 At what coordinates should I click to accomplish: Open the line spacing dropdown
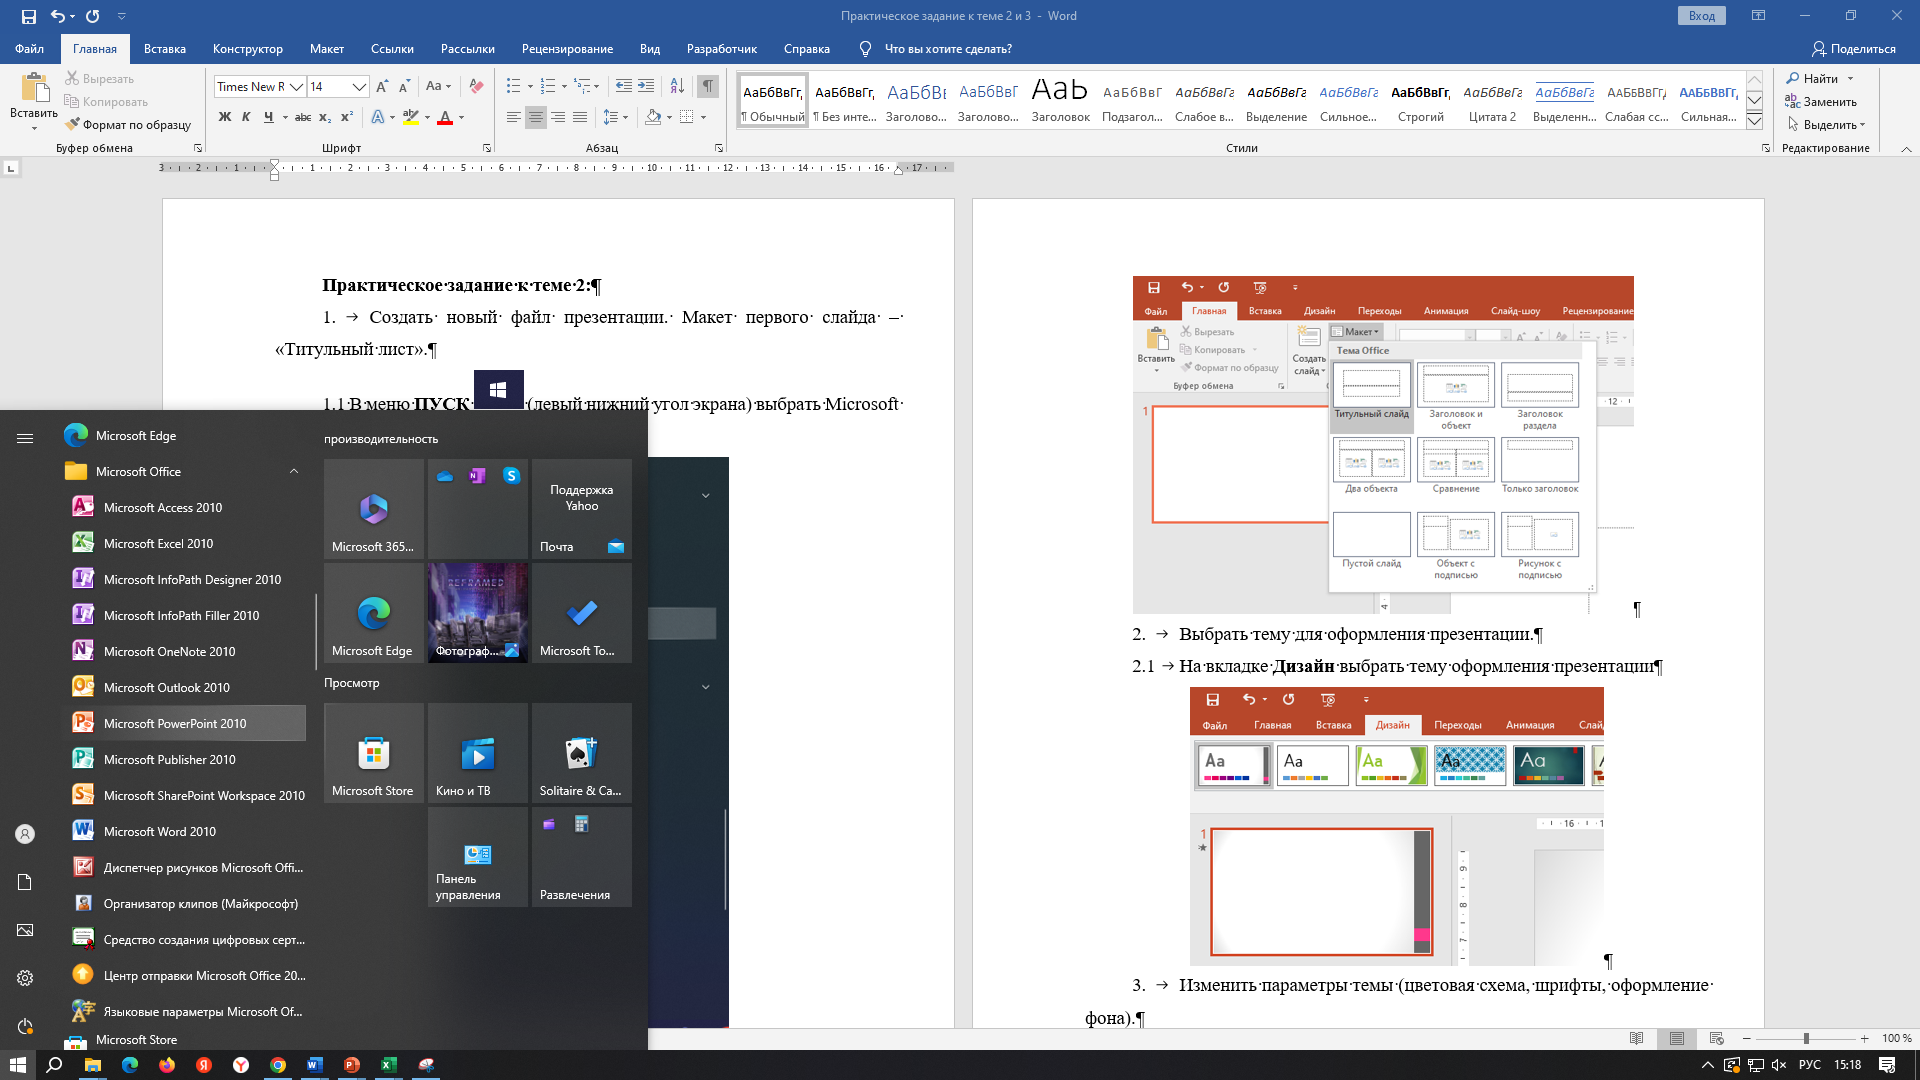tap(616, 117)
